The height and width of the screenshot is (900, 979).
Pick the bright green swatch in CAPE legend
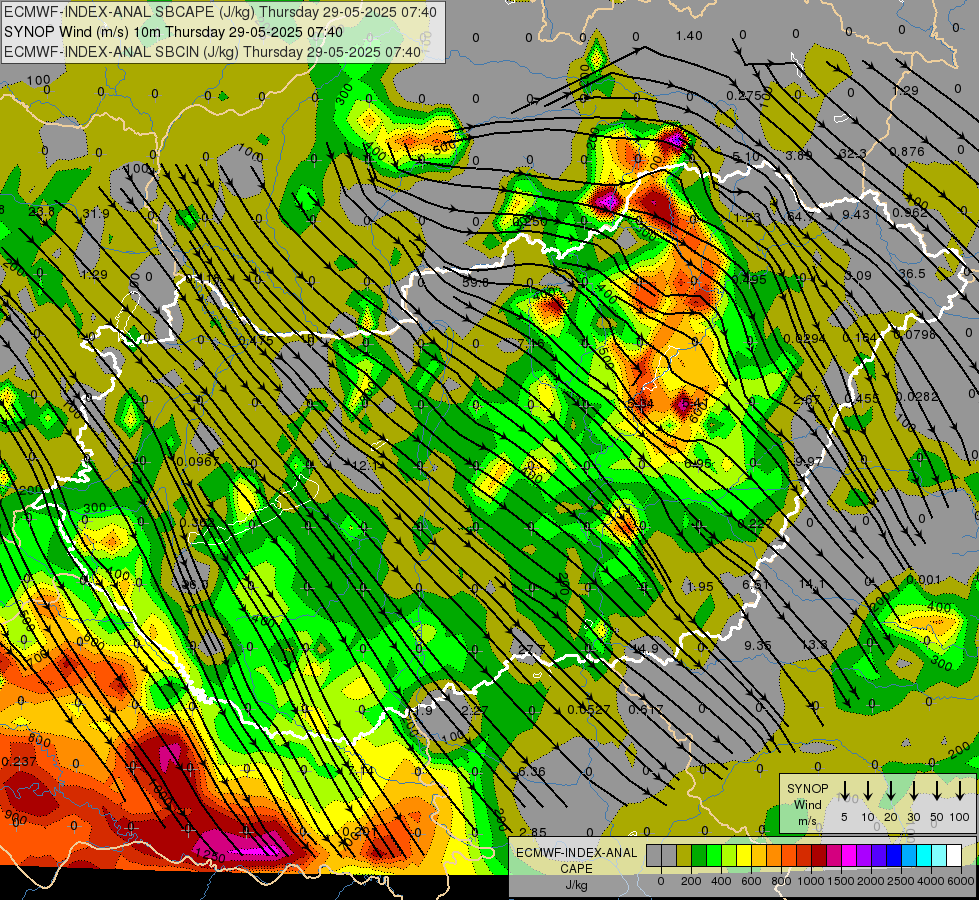(x=714, y=855)
